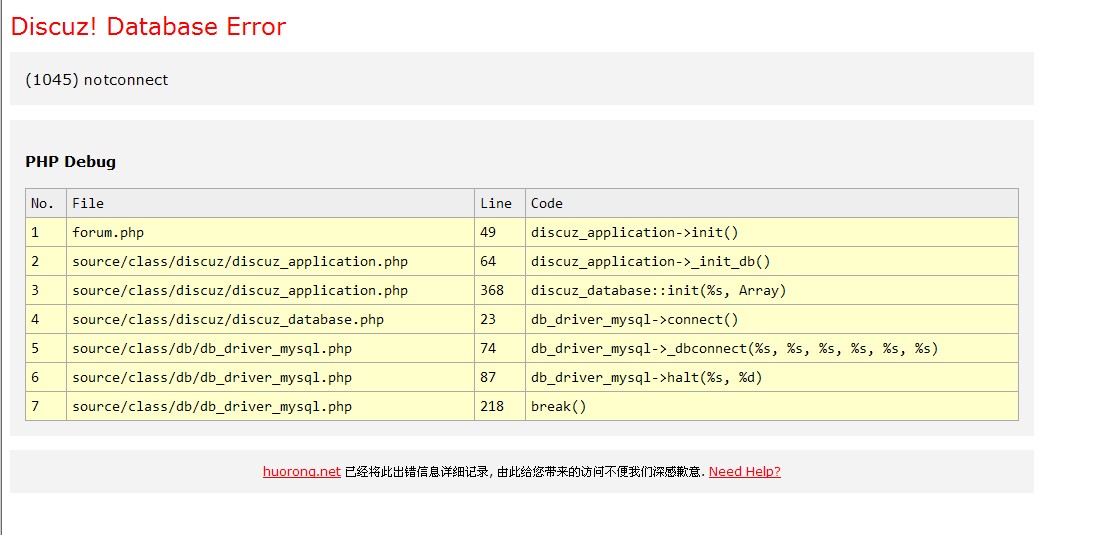The image size is (1104, 535).
Task: Open the huorong.net link
Action: 302,472
